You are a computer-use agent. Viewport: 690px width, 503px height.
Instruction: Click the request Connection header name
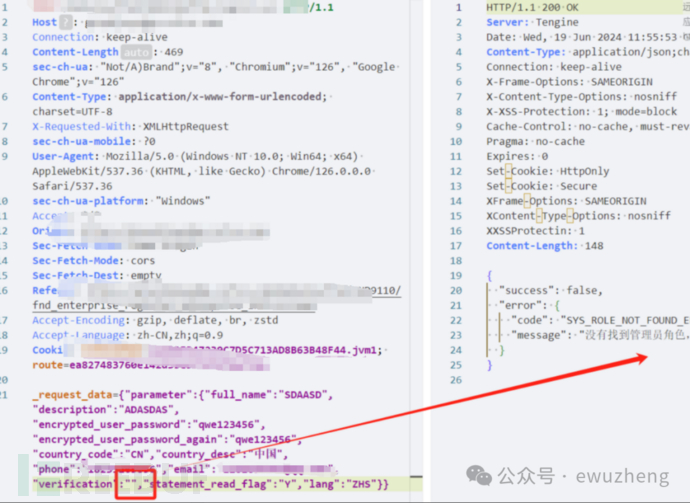pyautogui.click(x=63, y=37)
